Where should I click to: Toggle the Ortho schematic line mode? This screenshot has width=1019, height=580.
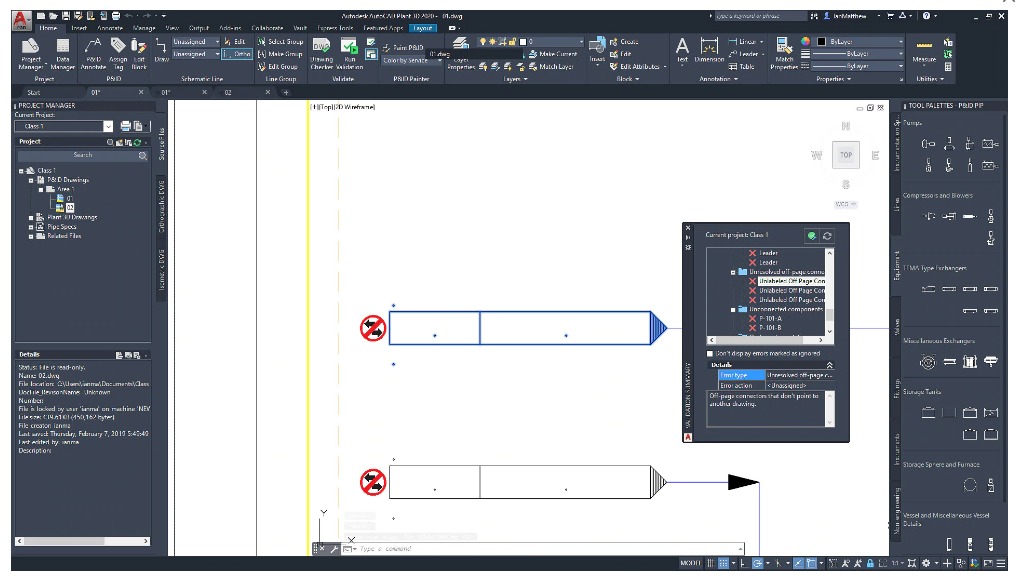point(237,54)
